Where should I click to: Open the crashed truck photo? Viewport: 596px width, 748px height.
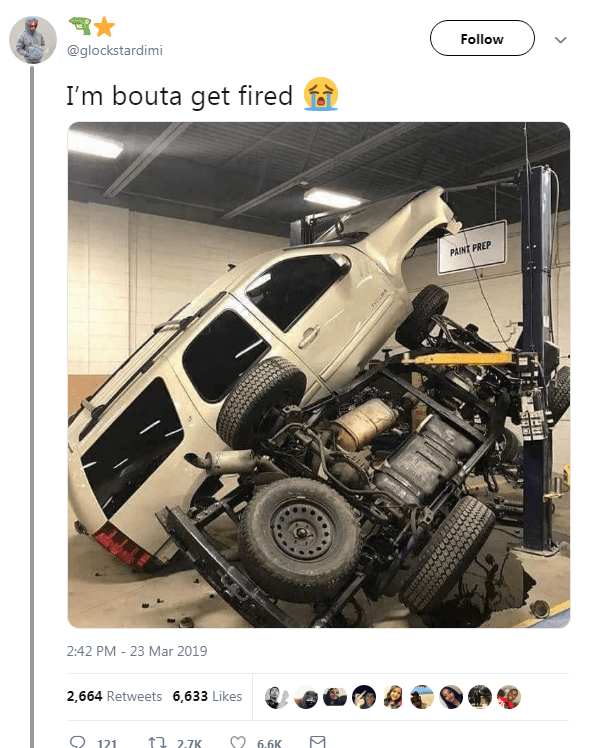(319, 375)
